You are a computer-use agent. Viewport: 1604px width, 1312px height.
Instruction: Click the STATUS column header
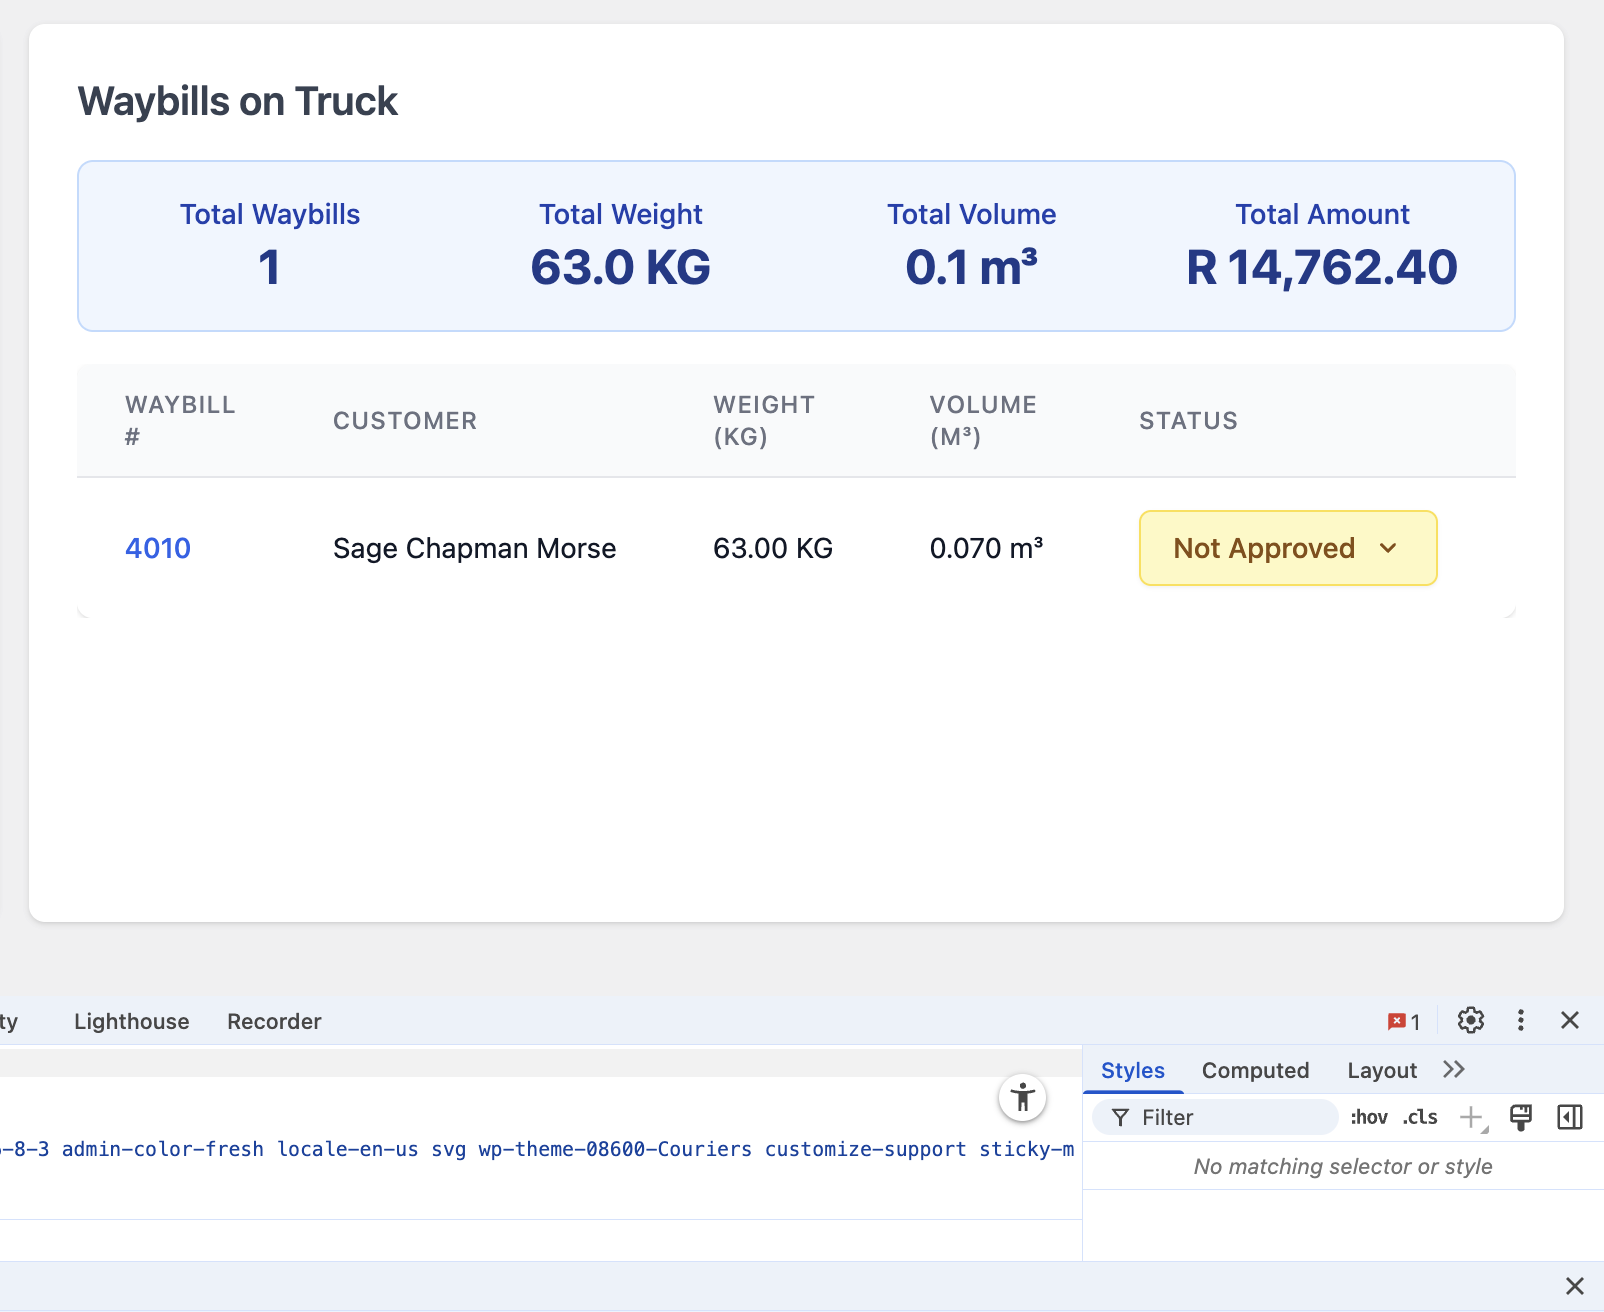pos(1188,421)
